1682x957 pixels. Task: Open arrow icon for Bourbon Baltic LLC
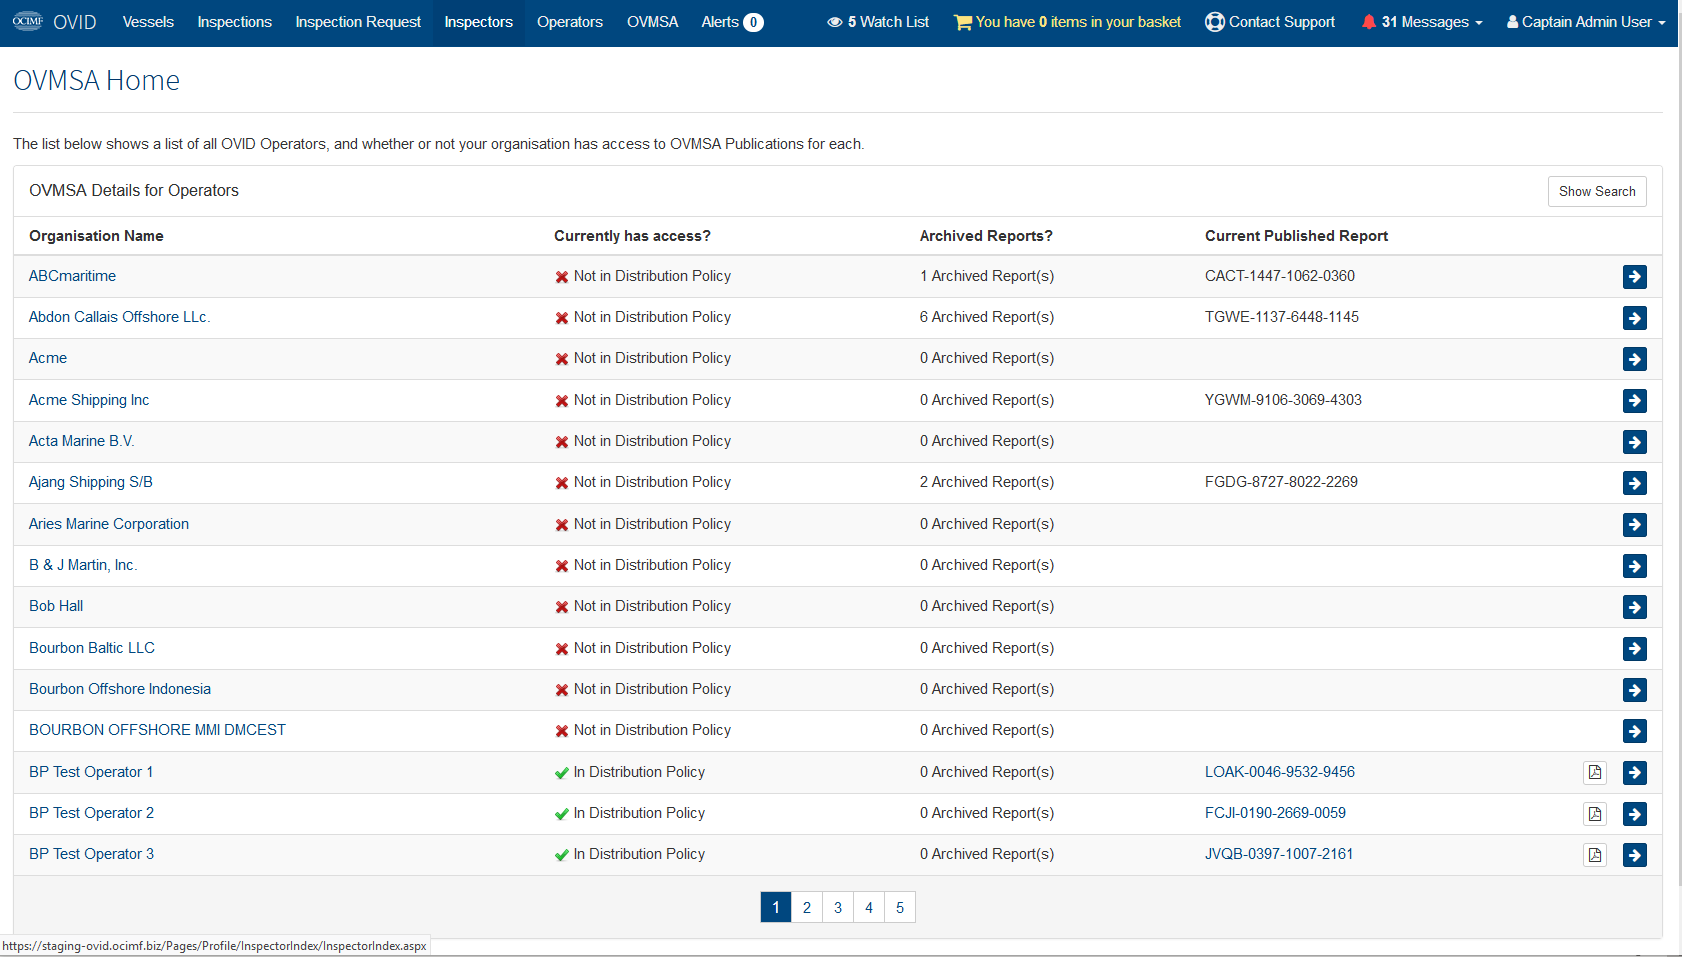[x=1634, y=649]
